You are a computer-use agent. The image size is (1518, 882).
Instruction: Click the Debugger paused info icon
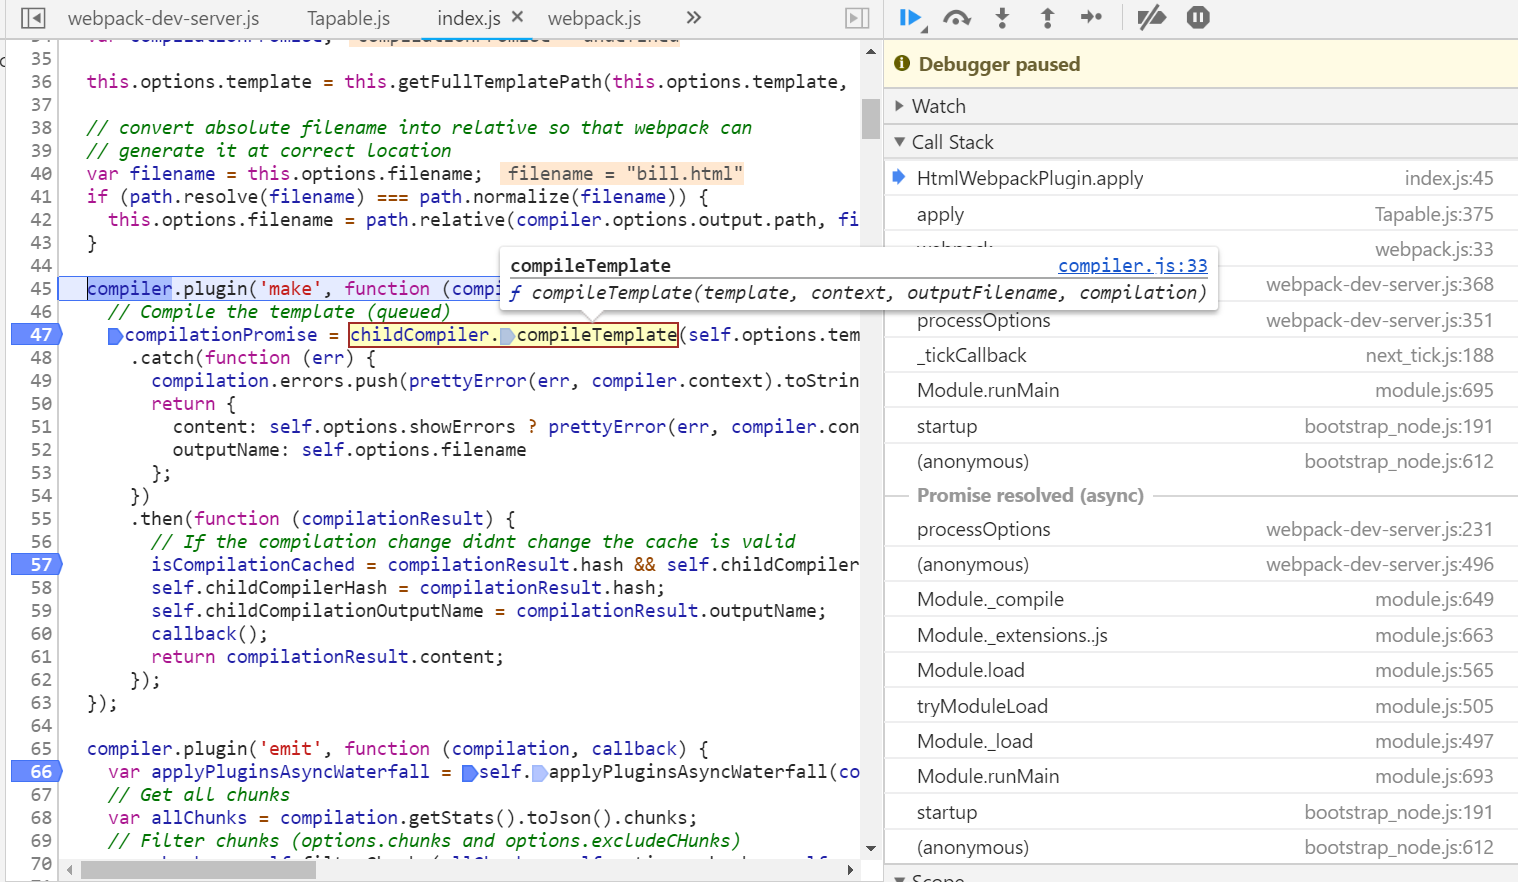click(x=902, y=64)
